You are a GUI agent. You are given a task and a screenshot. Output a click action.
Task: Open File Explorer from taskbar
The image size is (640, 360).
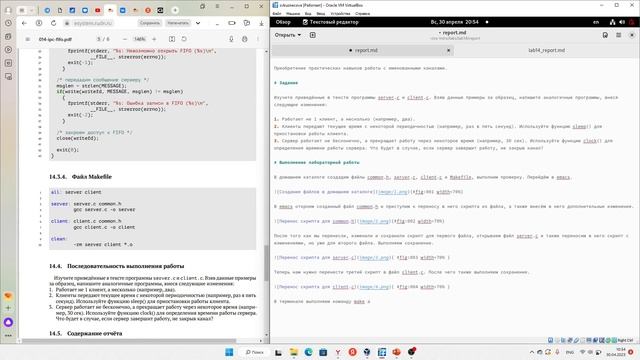tap(293, 352)
